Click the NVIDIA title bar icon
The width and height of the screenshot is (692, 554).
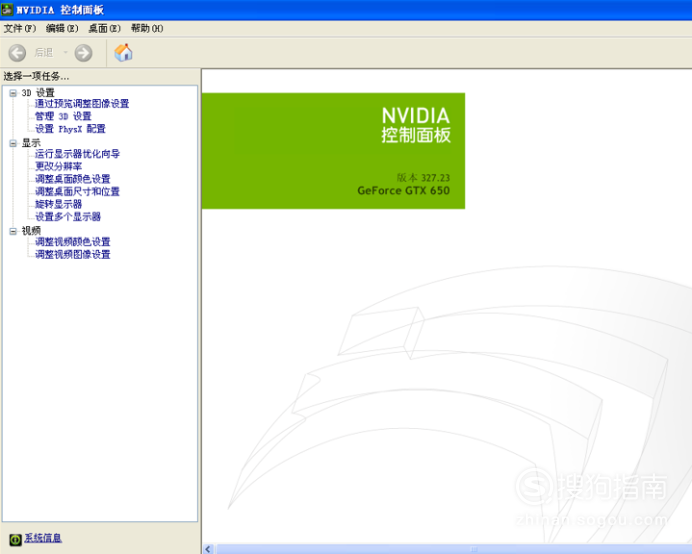tap(7, 9)
